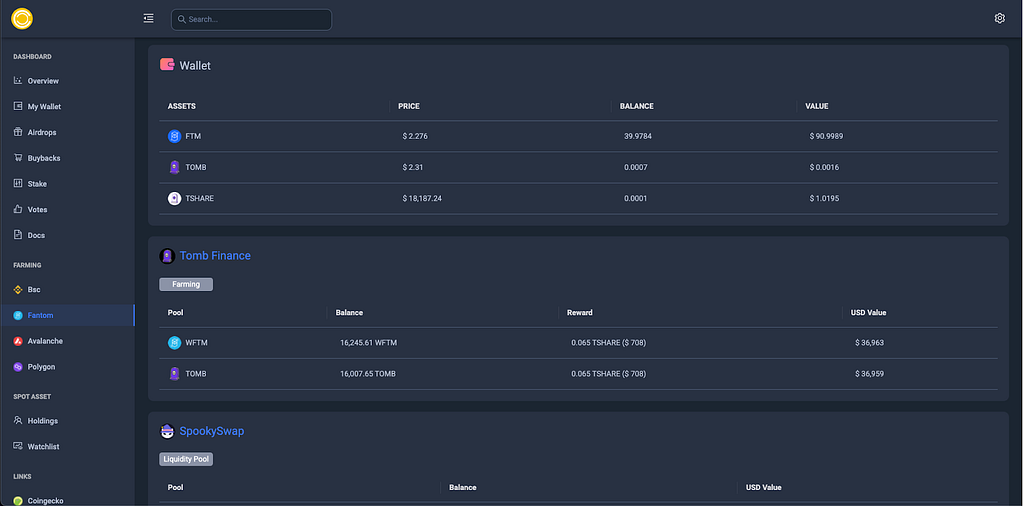Click the TOMB token icon in Wallet
The height and width of the screenshot is (506, 1024).
coord(174,167)
